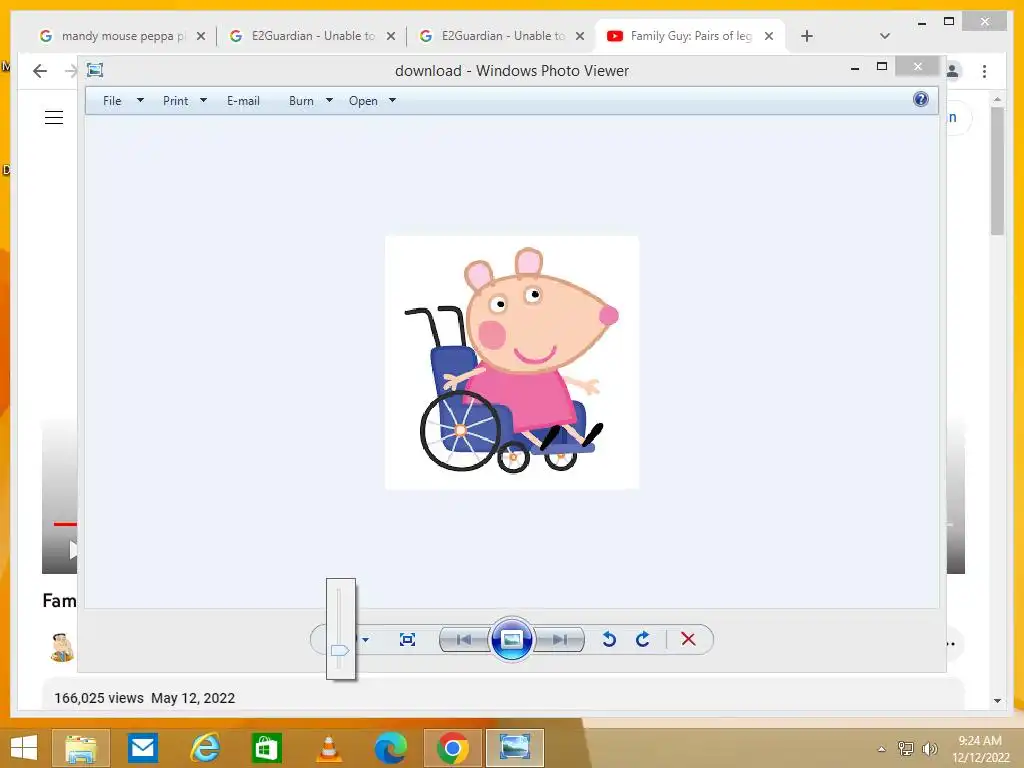
Task: Open the Burn menu
Action: coord(301,101)
